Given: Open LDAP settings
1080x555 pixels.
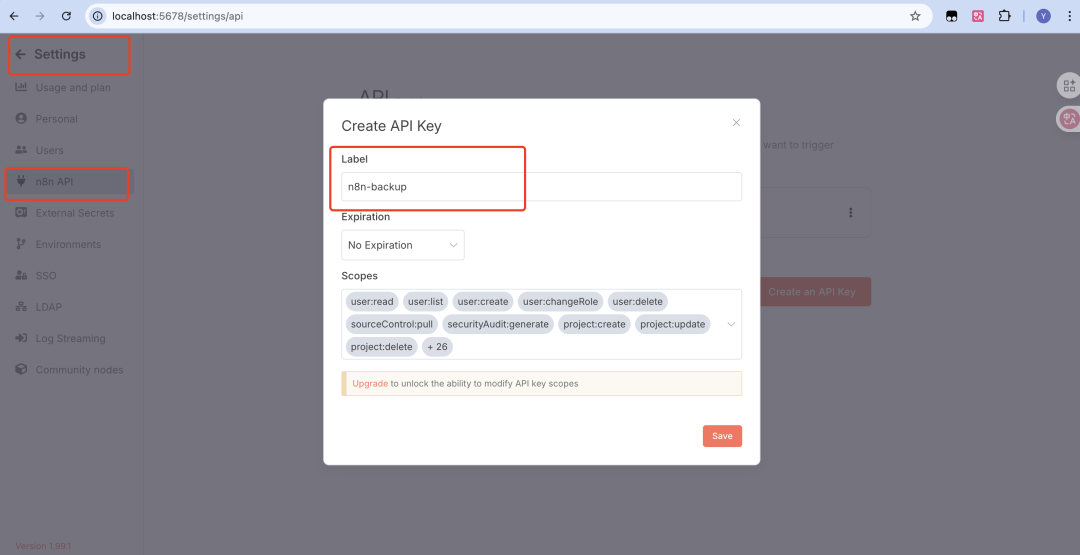Looking at the screenshot, I should point(49,307).
